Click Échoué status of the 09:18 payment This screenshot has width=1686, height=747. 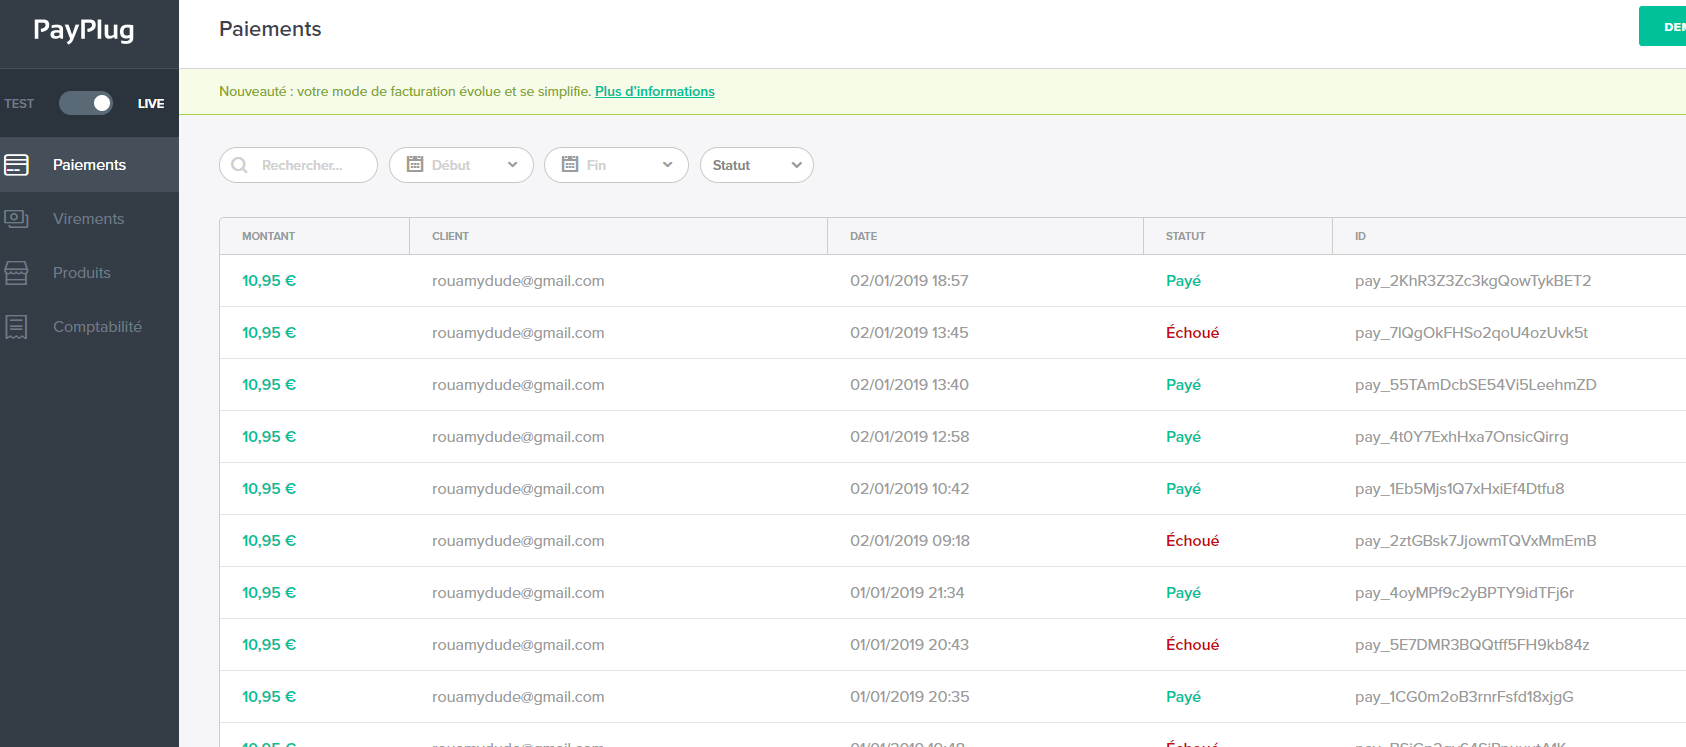click(1192, 541)
